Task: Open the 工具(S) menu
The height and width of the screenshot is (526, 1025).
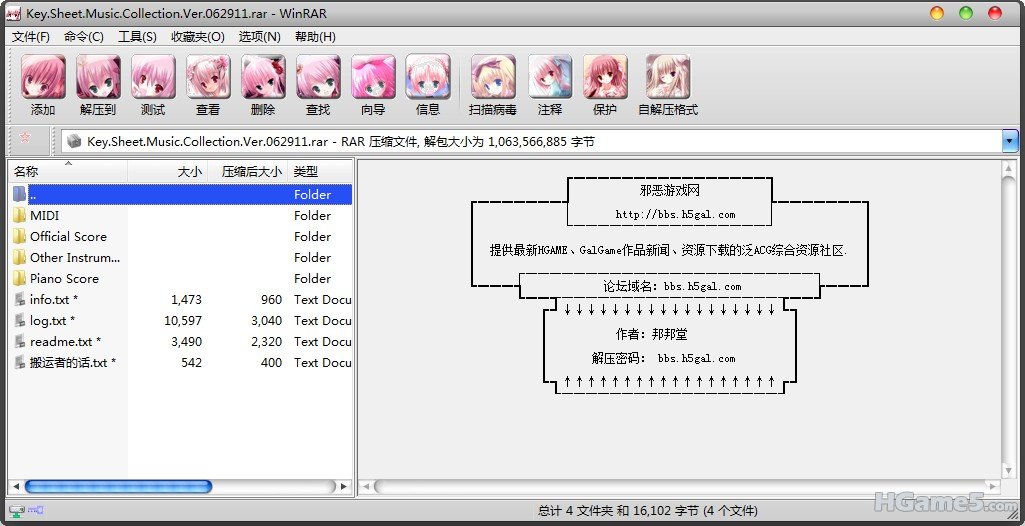Action: [137, 37]
